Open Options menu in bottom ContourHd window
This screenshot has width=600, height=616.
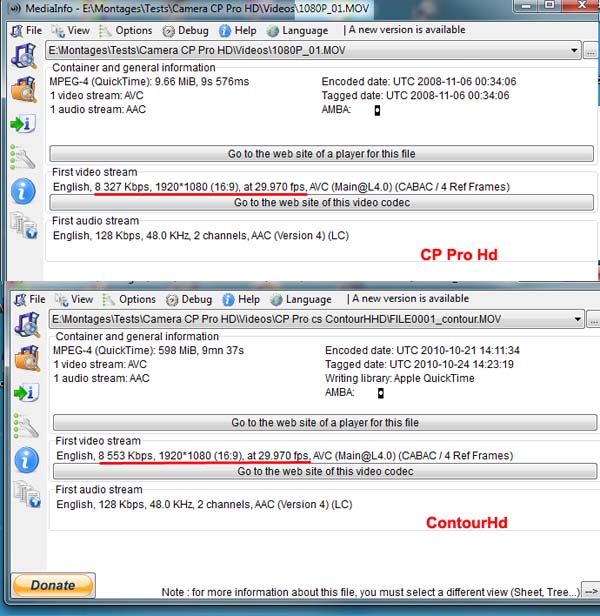(129, 299)
